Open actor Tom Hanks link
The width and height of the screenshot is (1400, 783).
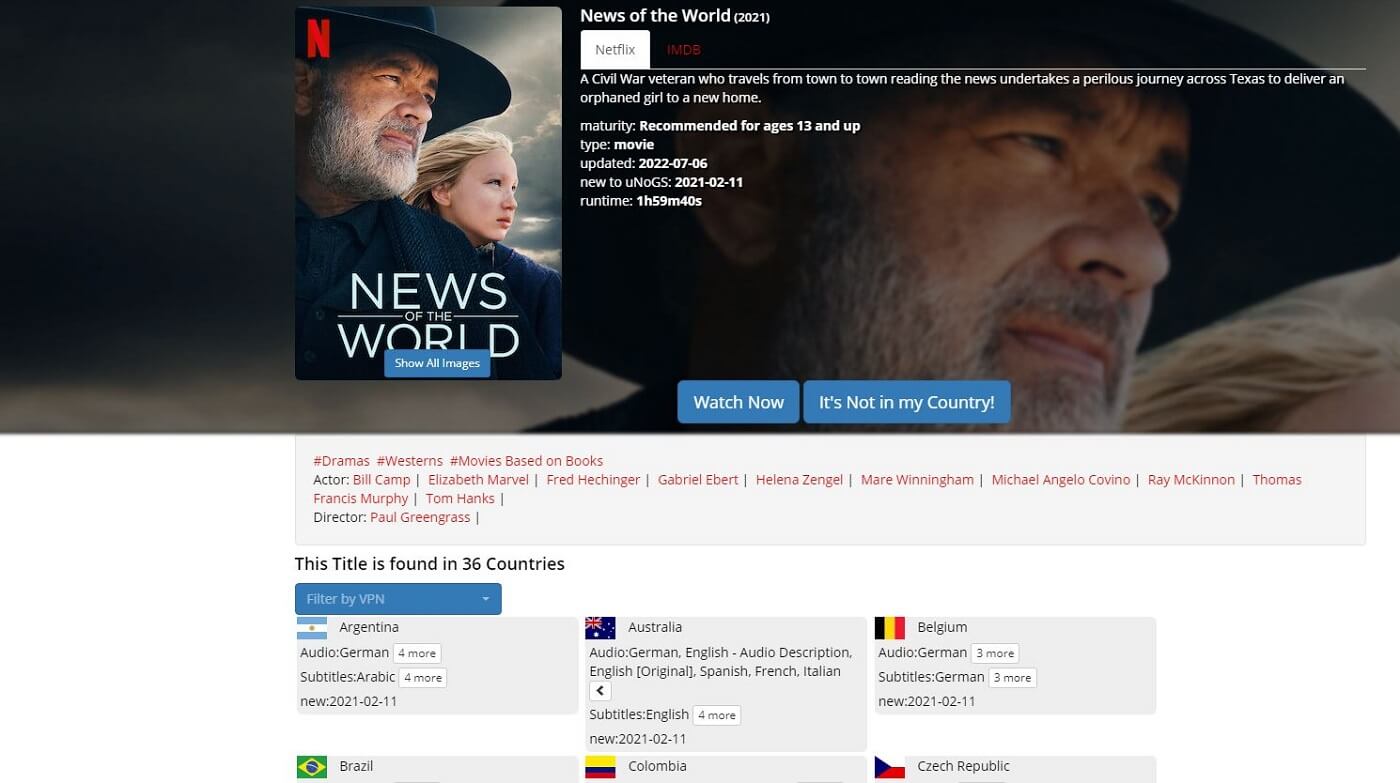click(460, 499)
